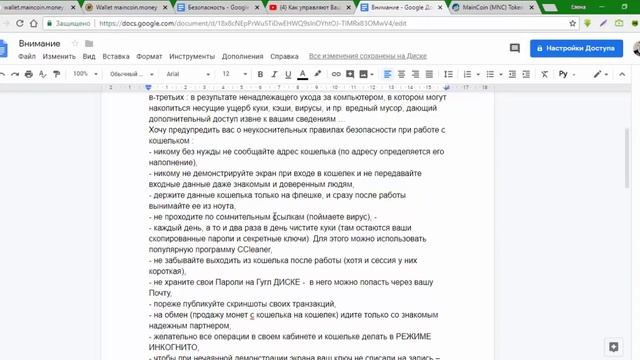Toggle underline formatting
The image size is (640, 360).
click(288, 74)
